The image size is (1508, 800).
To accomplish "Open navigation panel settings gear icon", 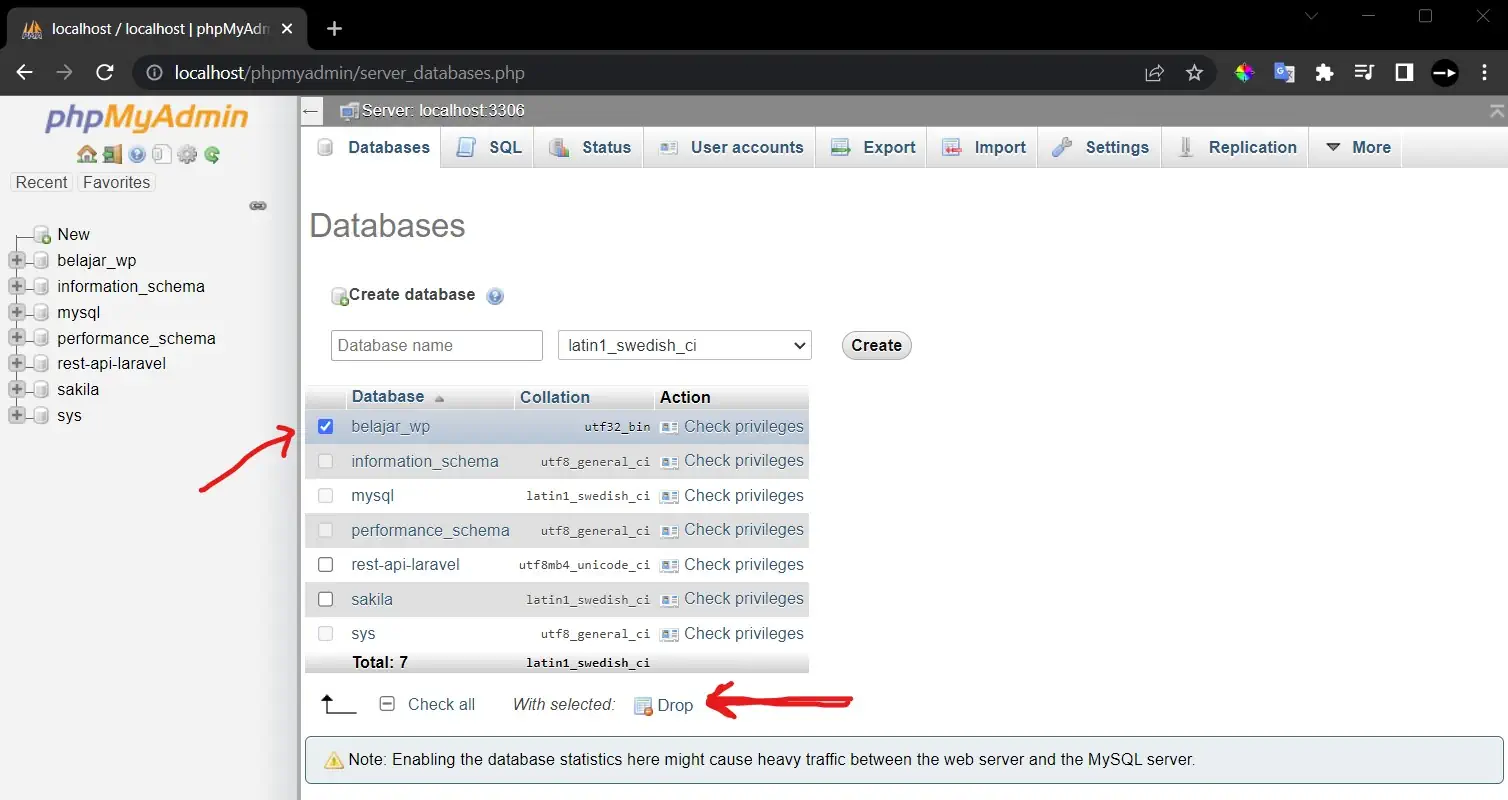I will point(187,155).
